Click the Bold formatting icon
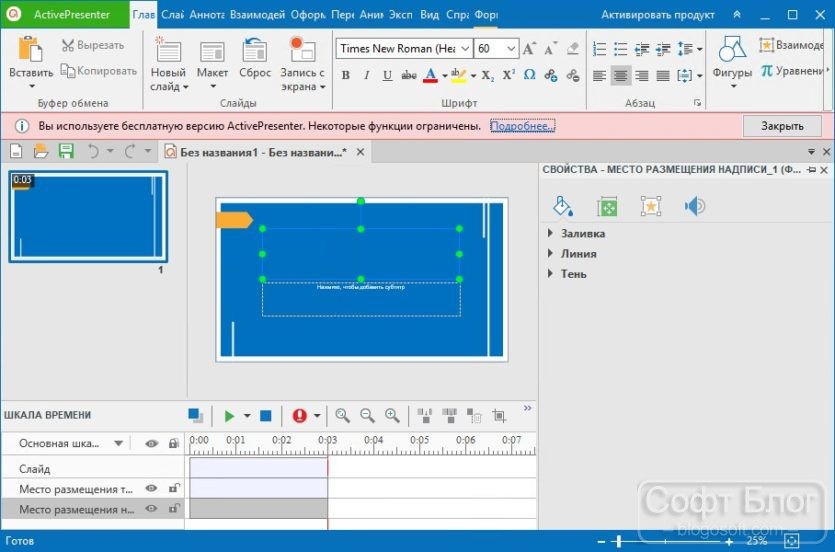835x552 pixels. coord(346,75)
